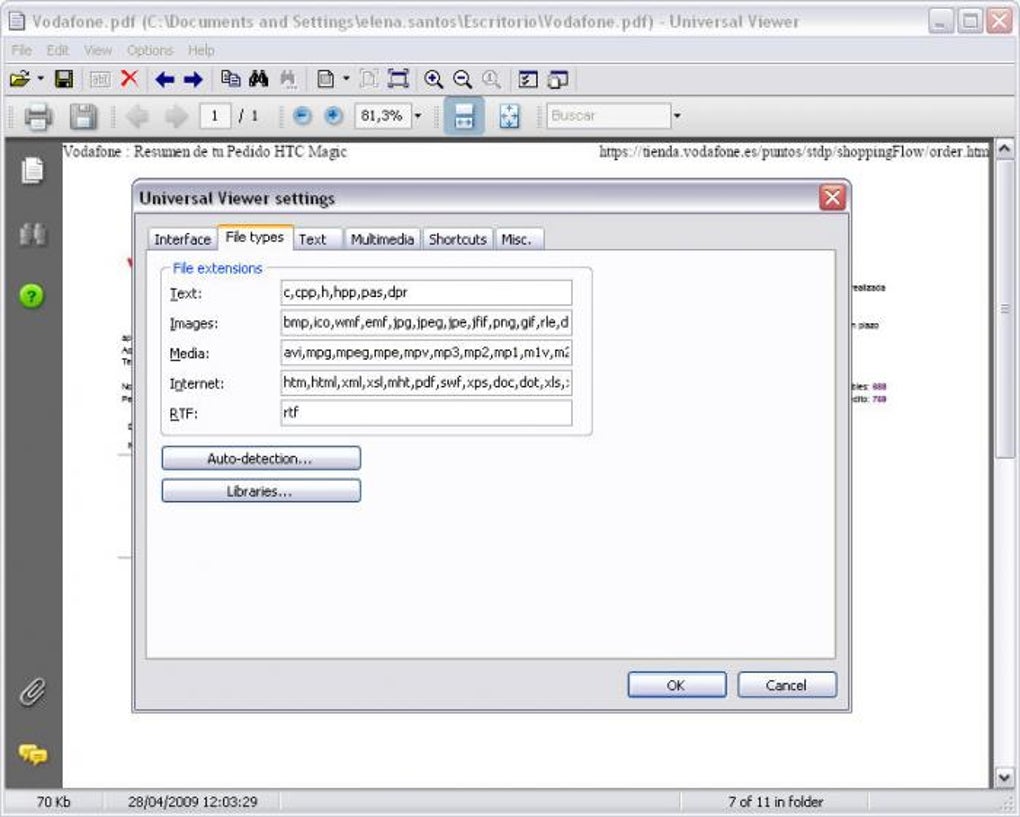Click the document vertical scrollbar up arrow
1020x817 pixels.
1004,150
